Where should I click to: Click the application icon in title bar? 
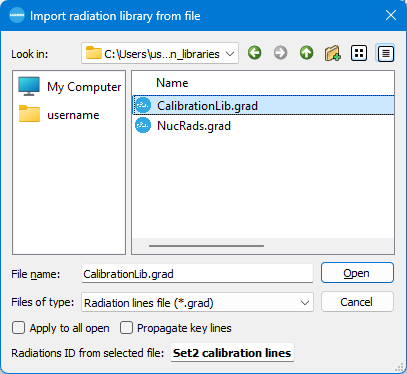[x=17, y=15]
